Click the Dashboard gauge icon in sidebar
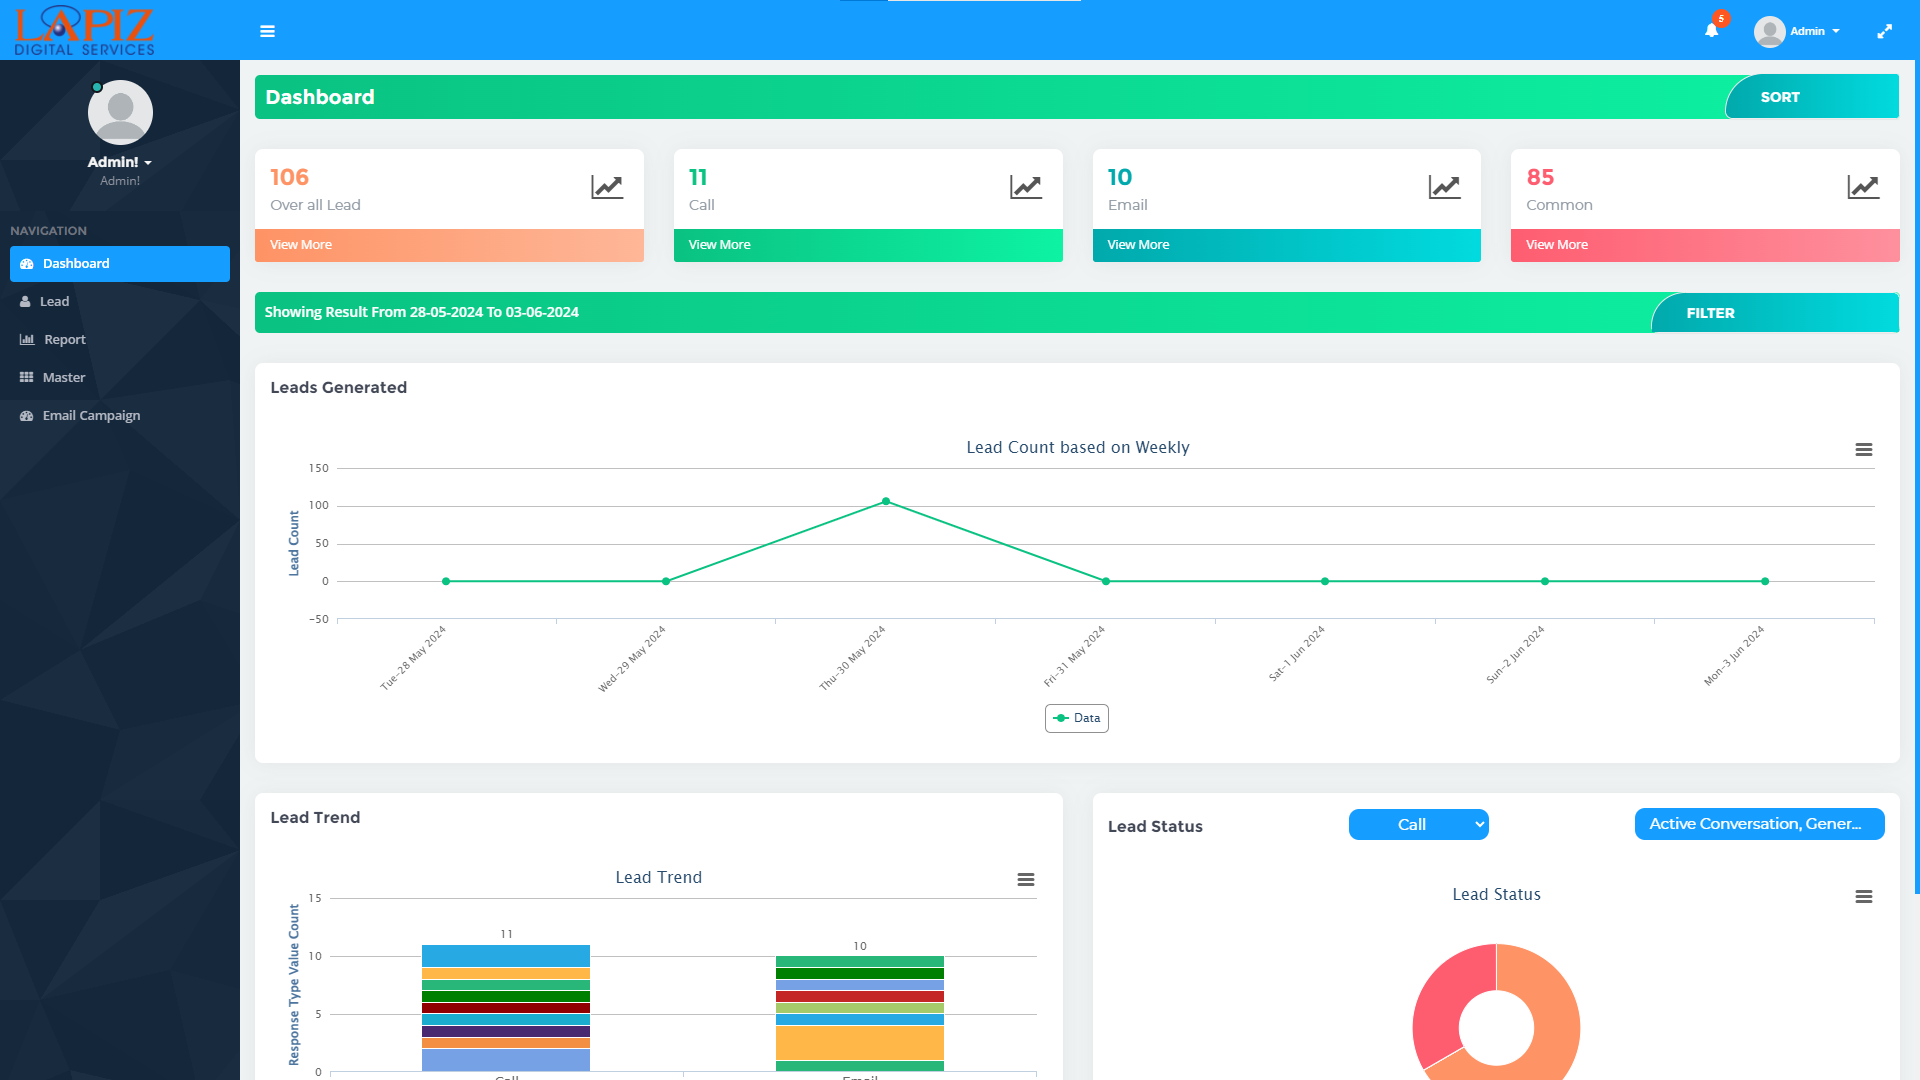 [26, 264]
